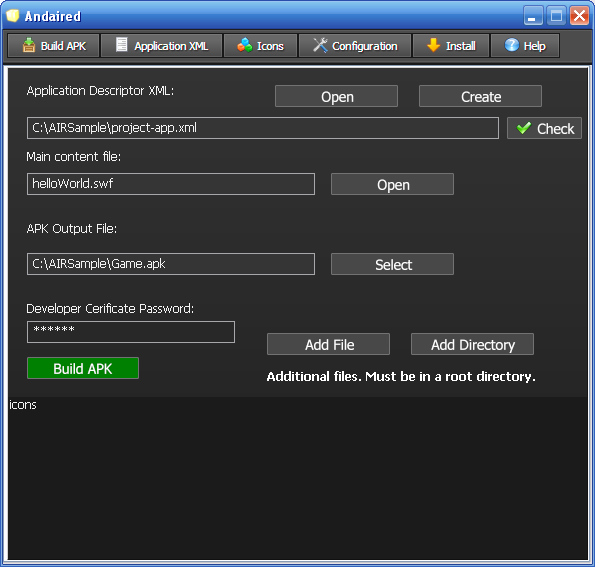Start the green Build APK button
Image resolution: width=595 pixels, height=567 pixels.
(x=83, y=368)
